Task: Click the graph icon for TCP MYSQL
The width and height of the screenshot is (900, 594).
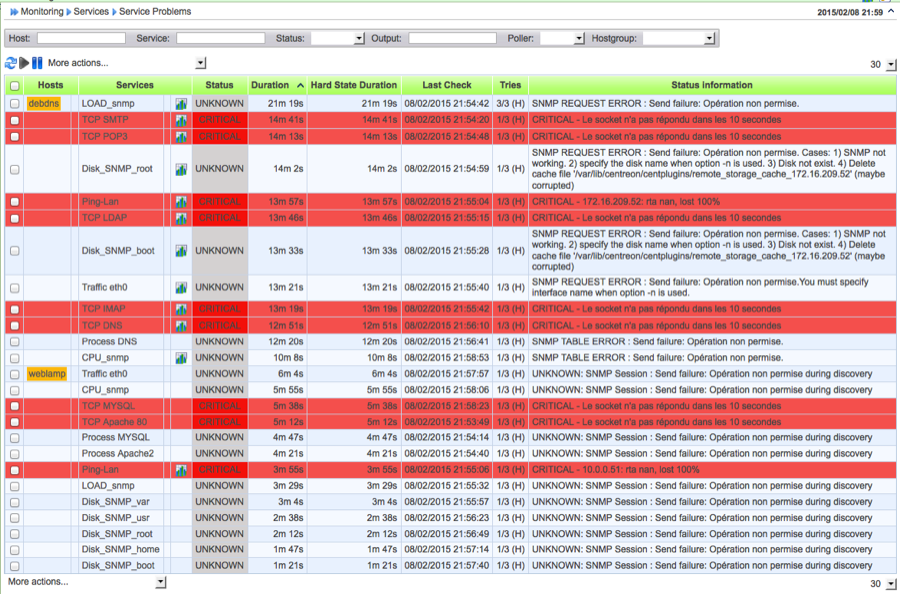Action: point(181,406)
